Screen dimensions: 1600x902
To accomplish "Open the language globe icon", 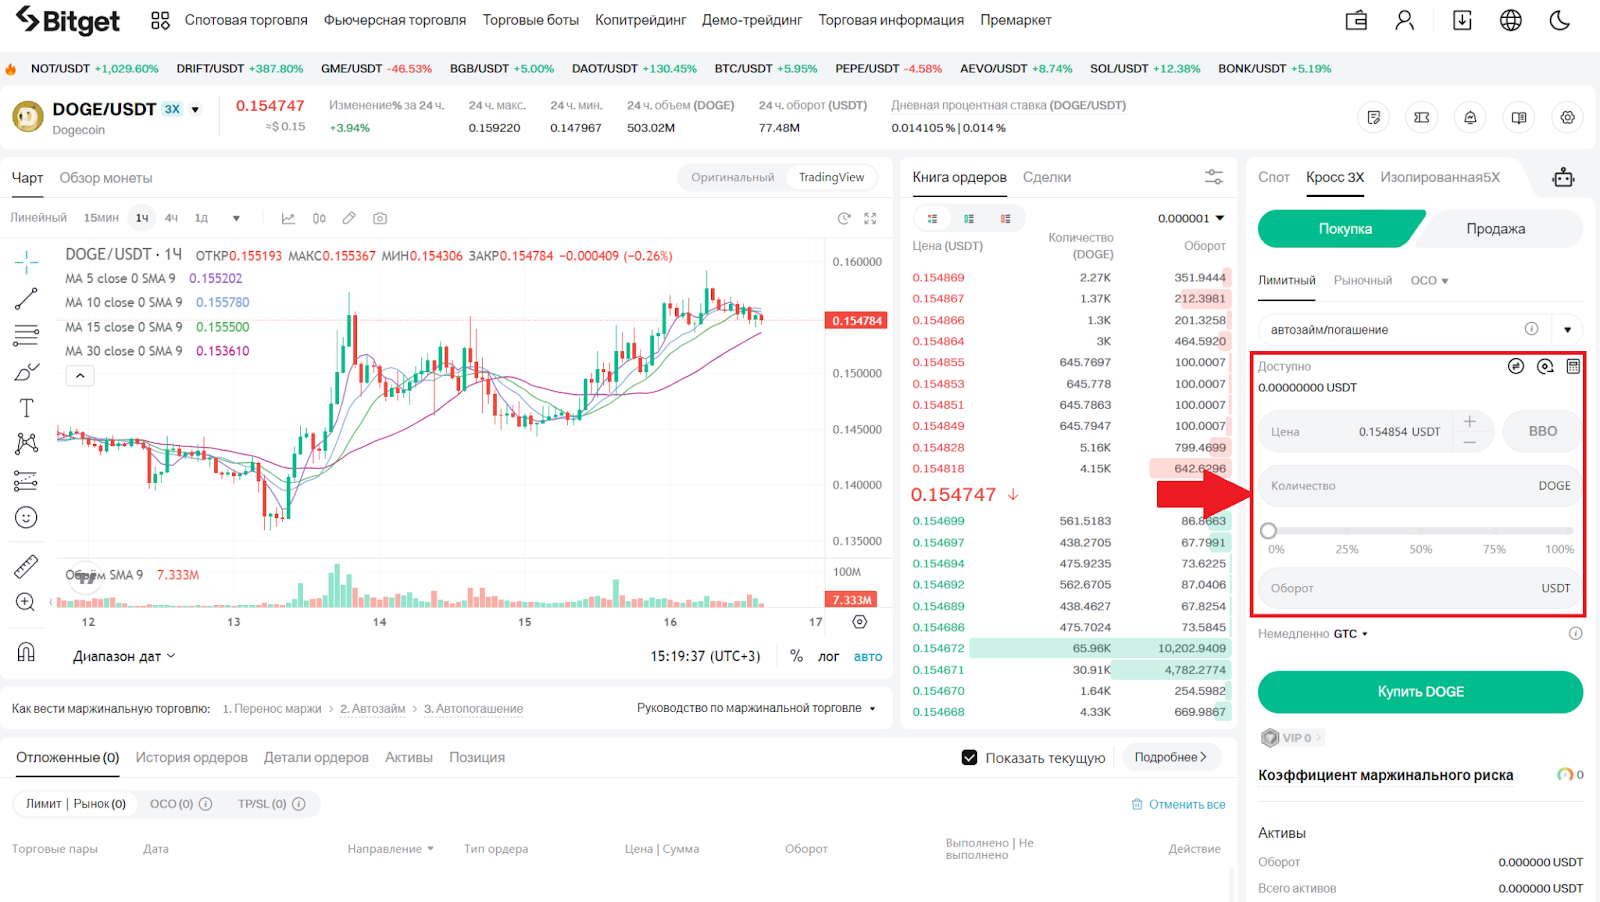I will 1511,20.
